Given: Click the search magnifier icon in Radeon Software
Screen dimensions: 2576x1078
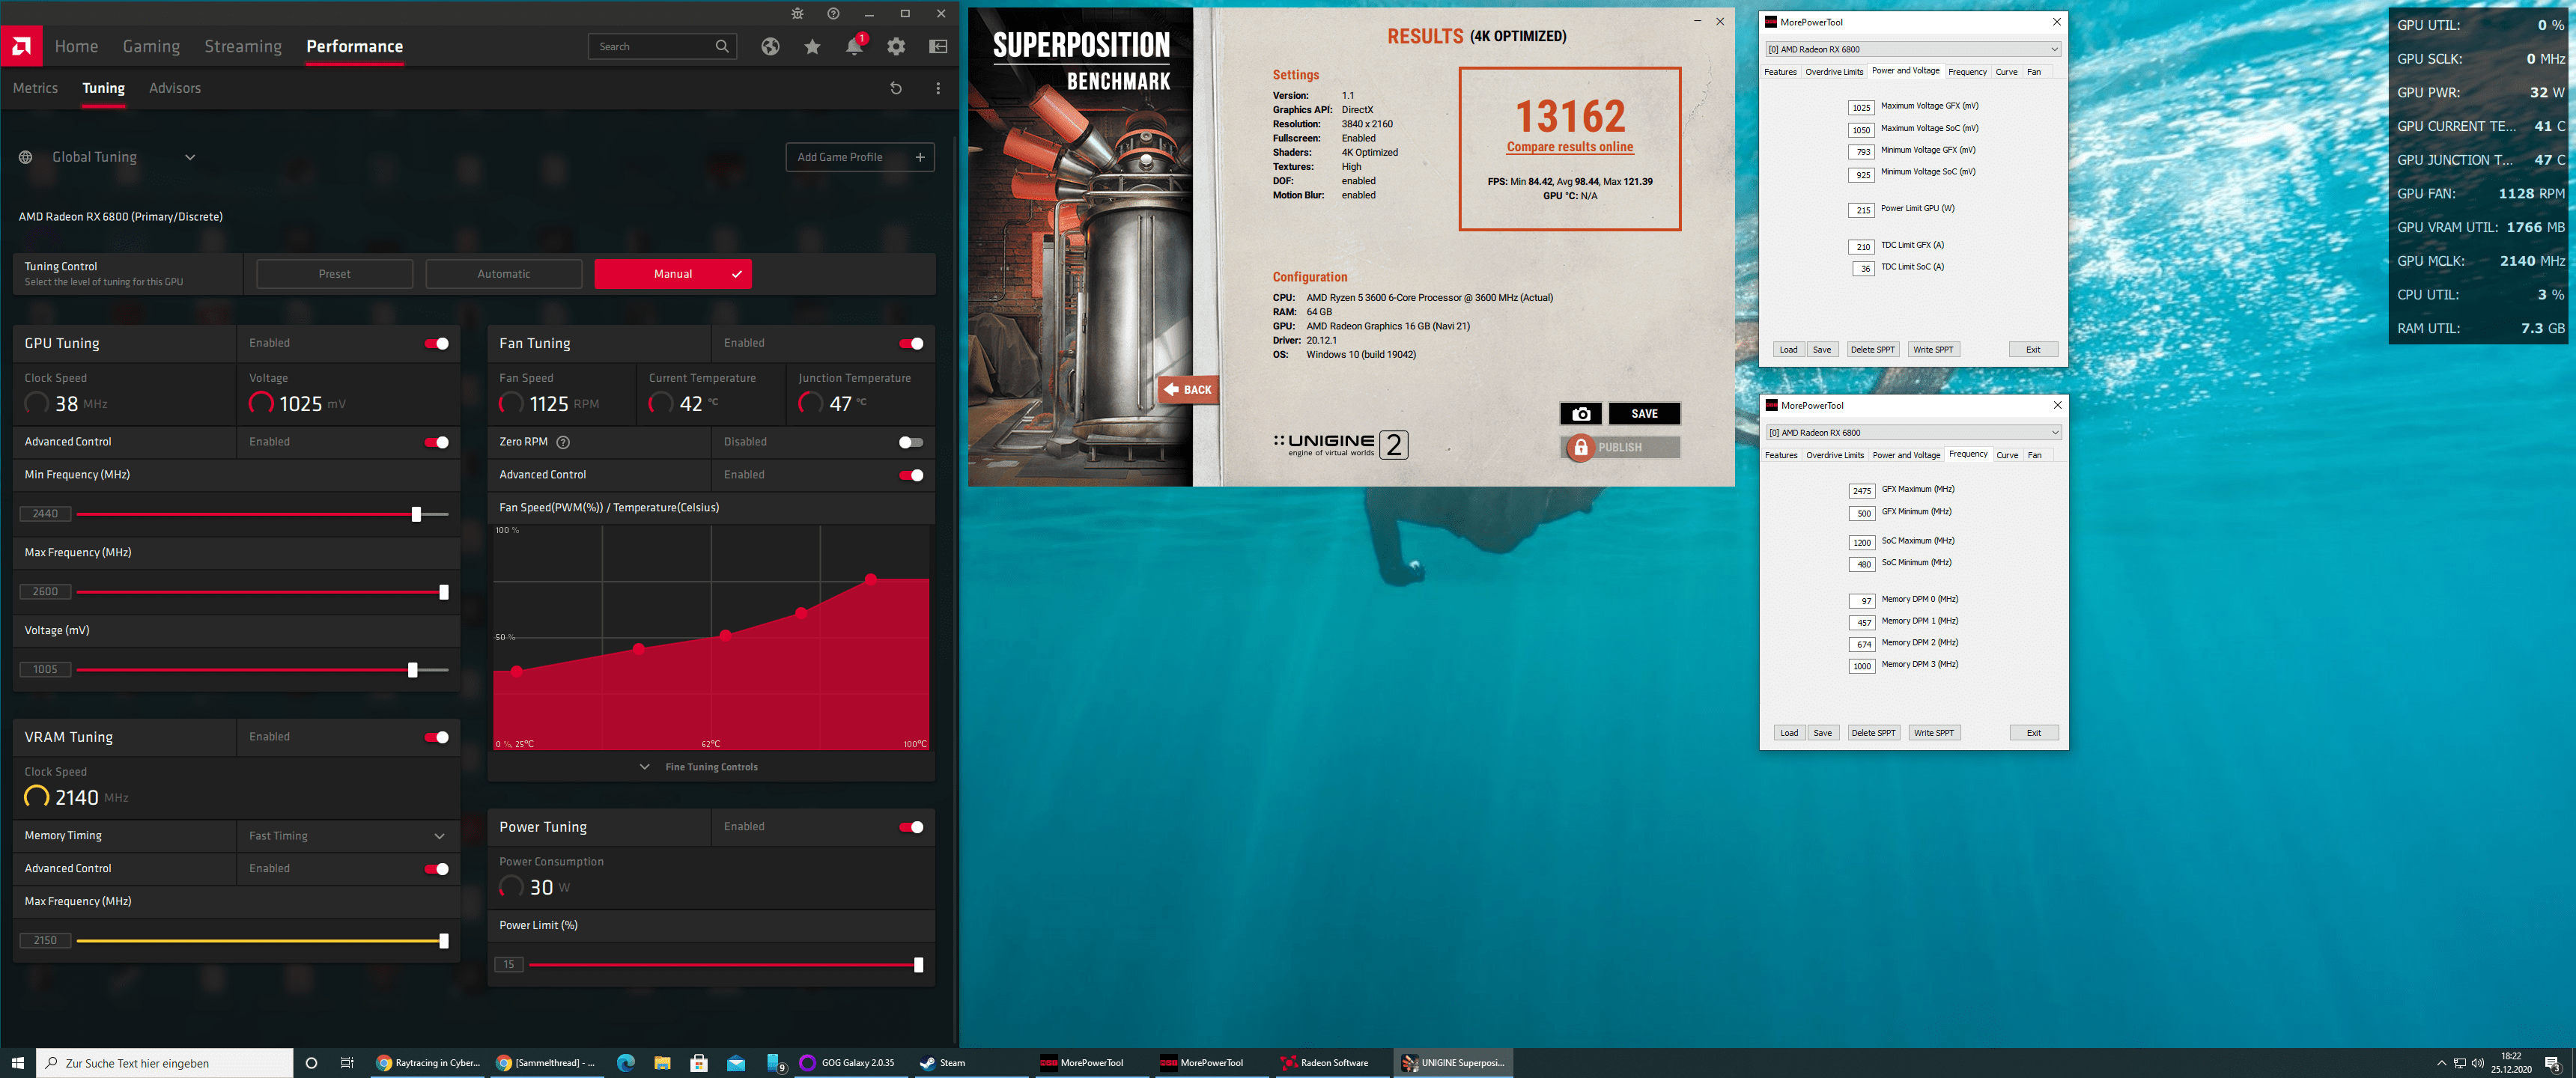Looking at the screenshot, I should pos(722,46).
